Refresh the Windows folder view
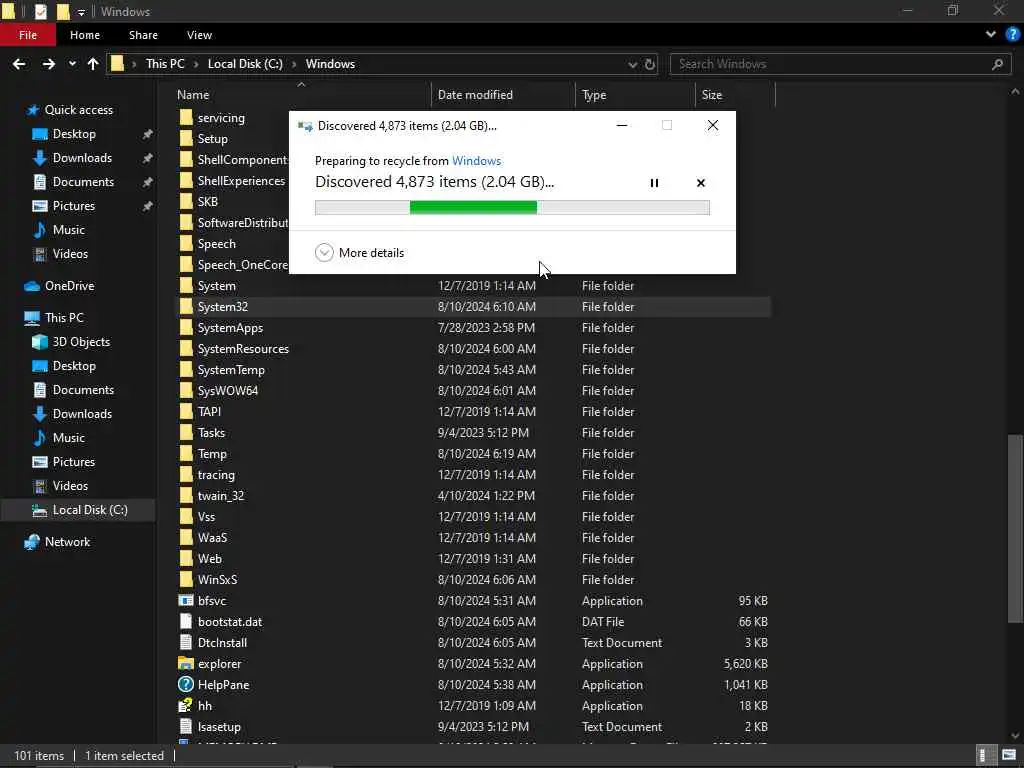Image resolution: width=1024 pixels, height=768 pixels. (x=650, y=64)
